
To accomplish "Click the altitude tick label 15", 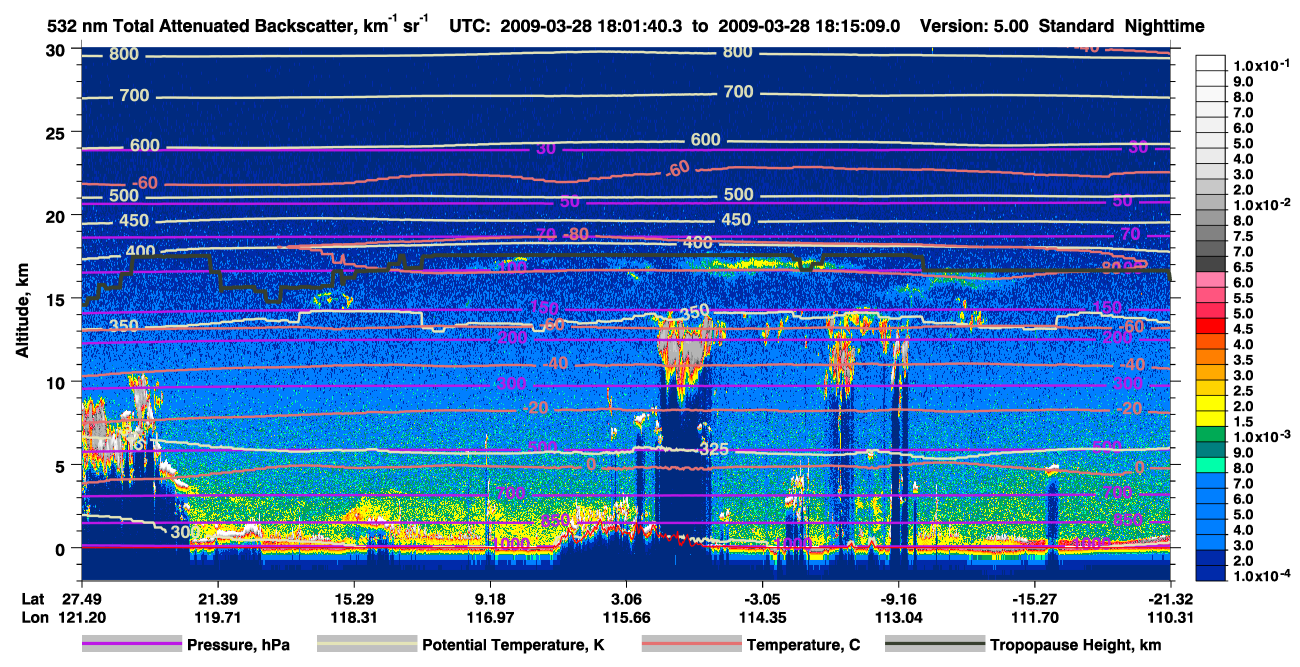I will click(58, 299).
